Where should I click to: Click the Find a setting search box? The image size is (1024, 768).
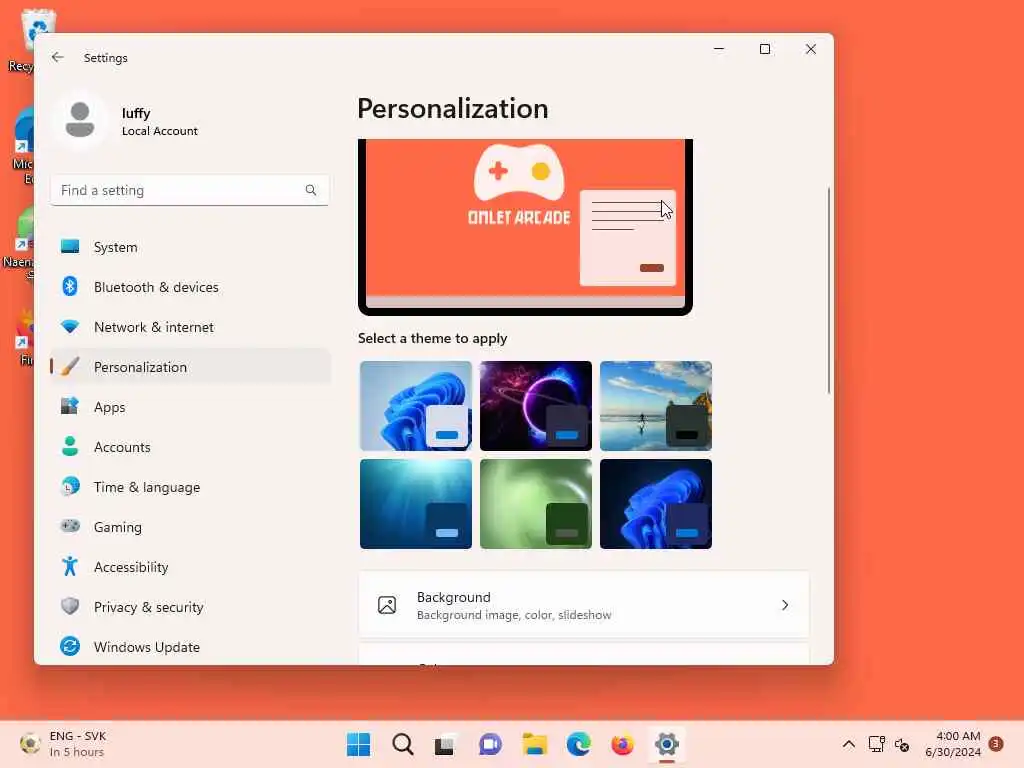tap(189, 190)
